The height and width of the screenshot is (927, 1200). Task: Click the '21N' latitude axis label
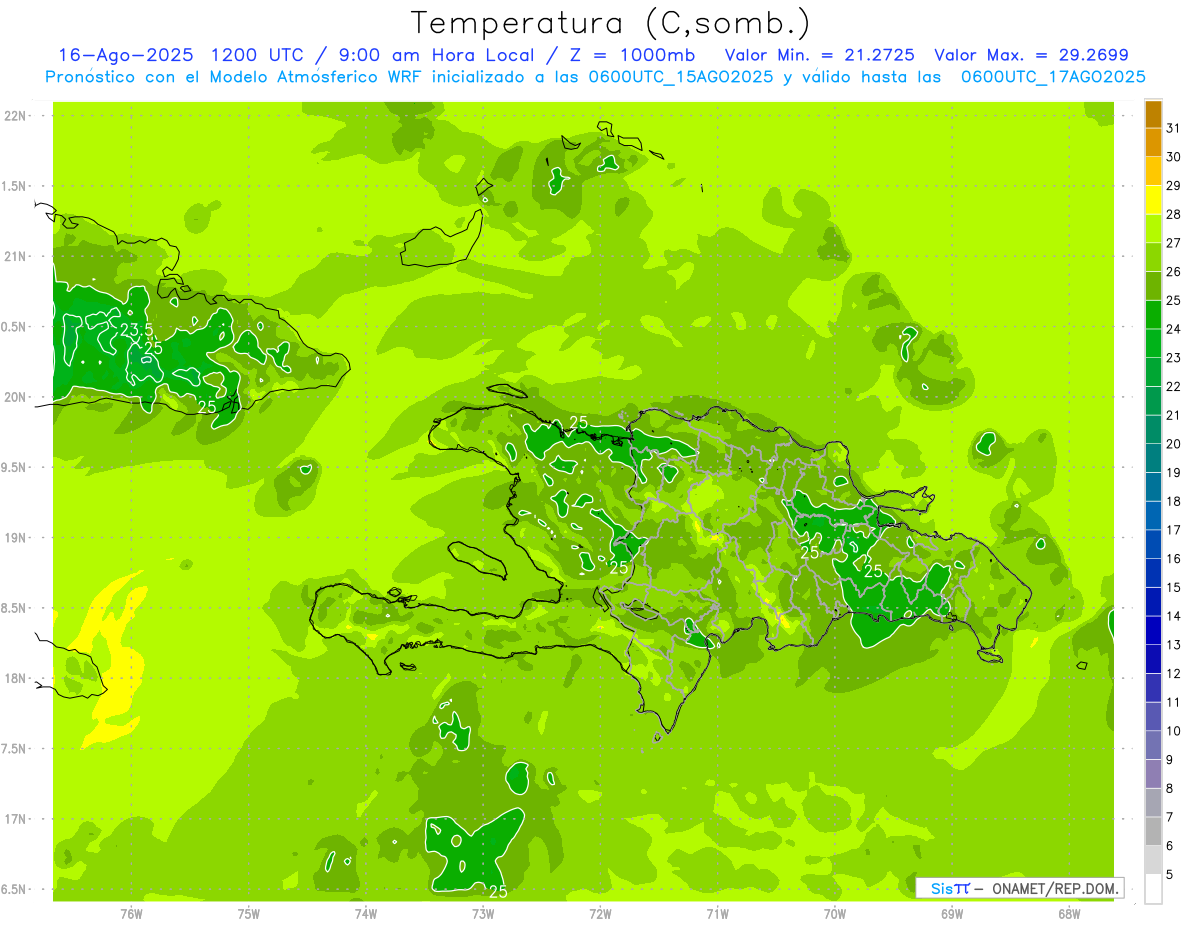[16, 257]
